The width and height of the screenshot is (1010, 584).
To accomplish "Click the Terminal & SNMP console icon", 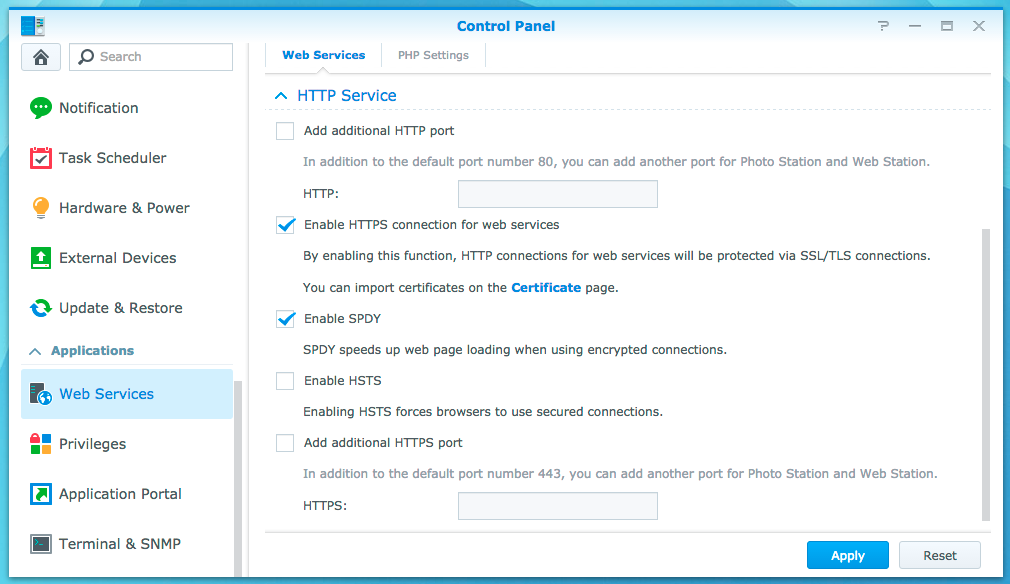I will 41,544.
